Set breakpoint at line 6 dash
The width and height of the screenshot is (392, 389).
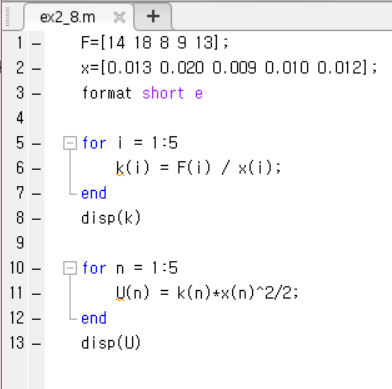[37, 169]
